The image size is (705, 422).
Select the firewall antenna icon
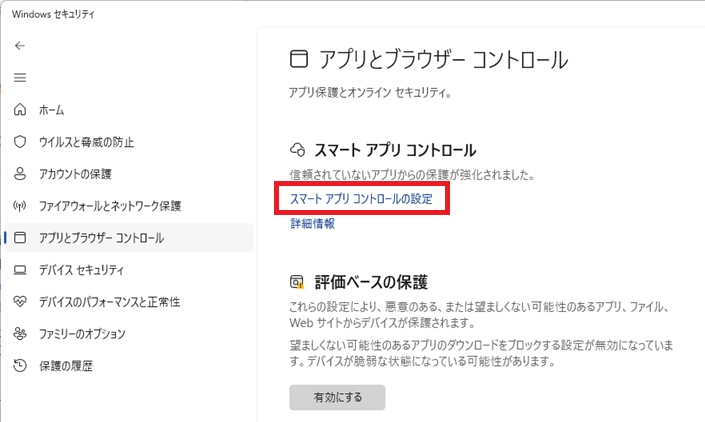click(20, 206)
